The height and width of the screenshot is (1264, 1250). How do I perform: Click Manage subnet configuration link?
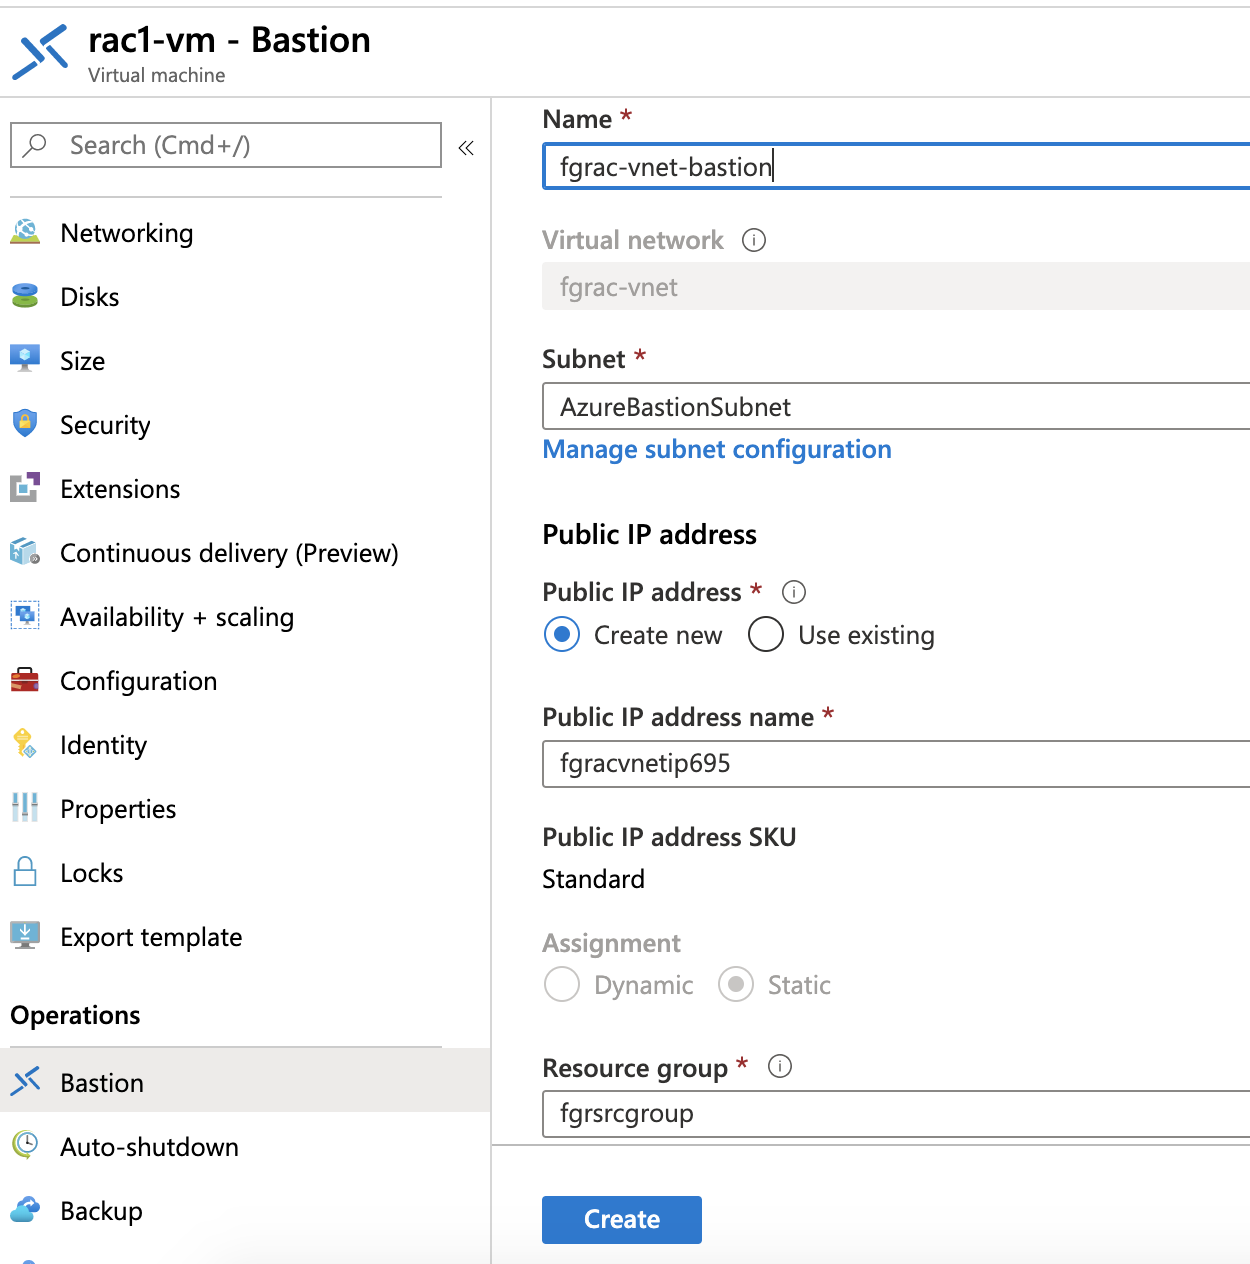tap(716, 449)
